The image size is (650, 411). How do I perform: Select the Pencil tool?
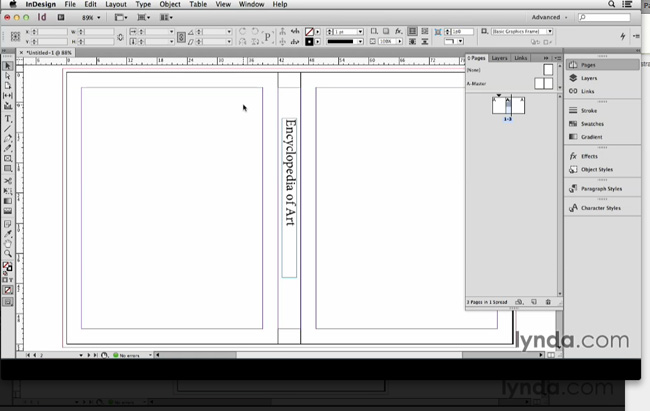(x=8, y=148)
